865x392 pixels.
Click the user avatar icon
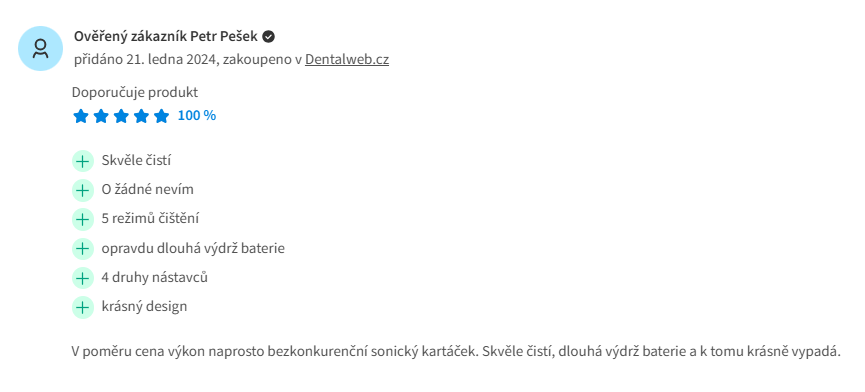[x=40, y=49]
